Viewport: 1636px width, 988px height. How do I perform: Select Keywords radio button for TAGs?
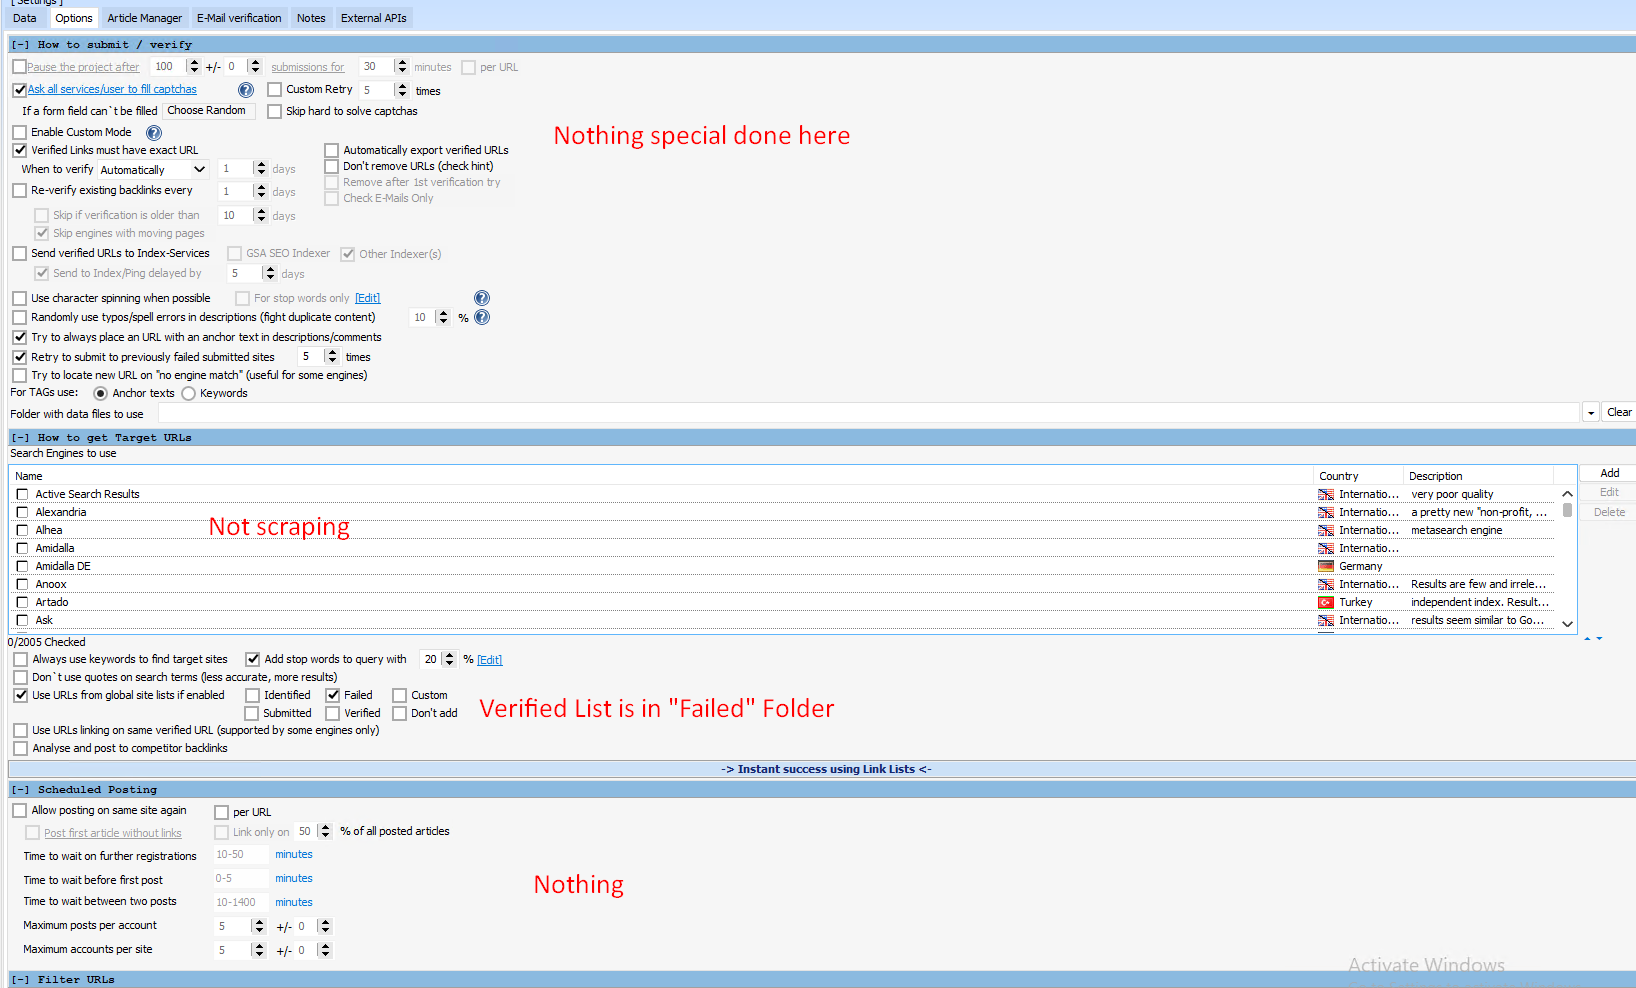click(x=188, y=394)
